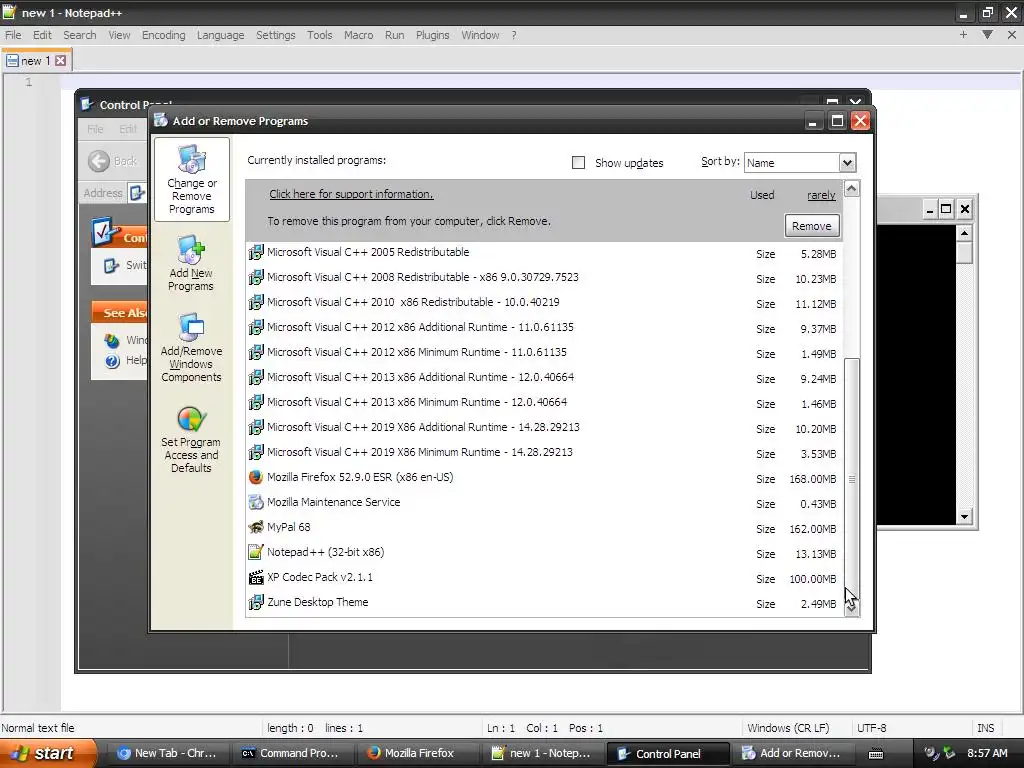Click the UTF-8 encoding status bar entry
The height and width of the screenshot is (768, 1024).
(871, 728)
